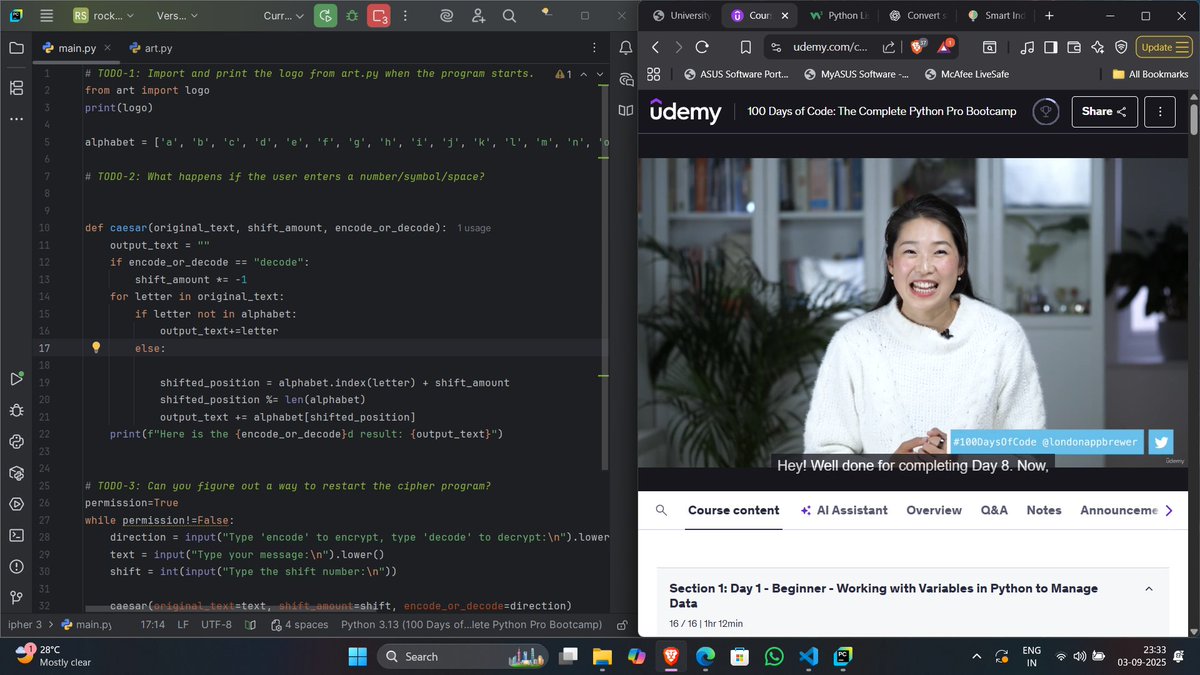Switch to the University browser tab
Screen dimensions: 1200x675
(680, 16)
